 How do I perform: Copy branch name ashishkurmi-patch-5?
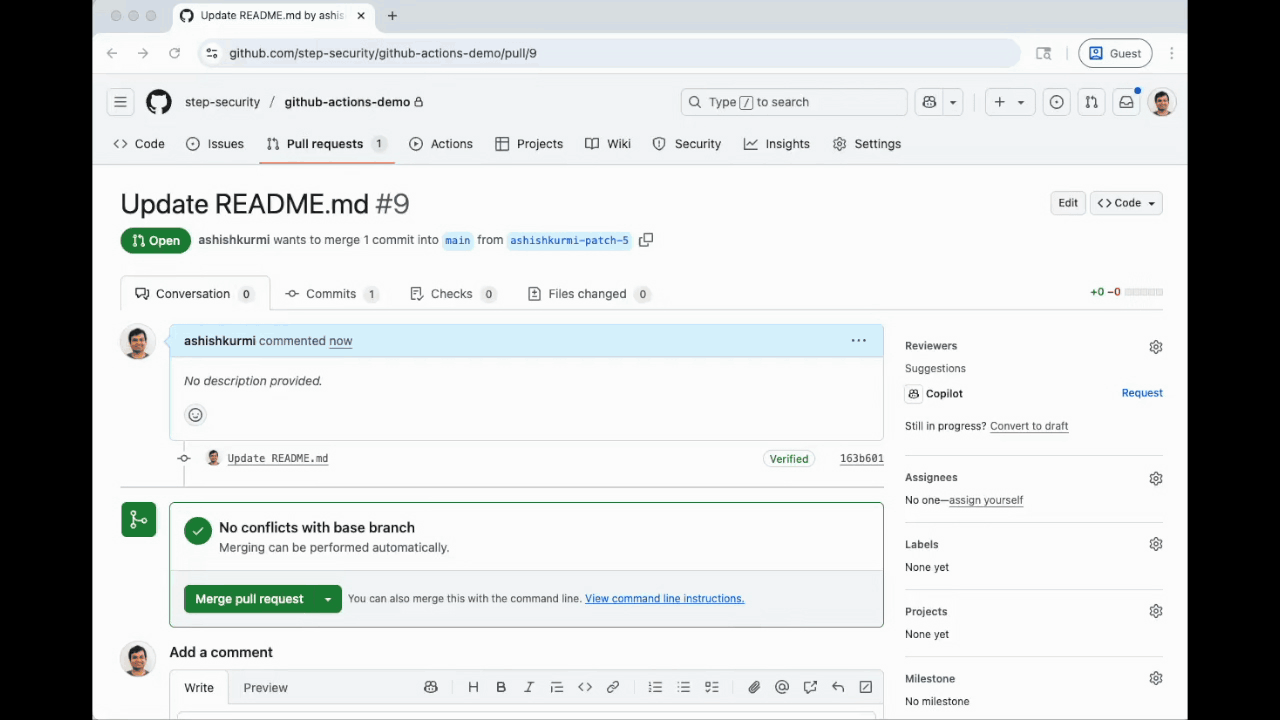646,240
